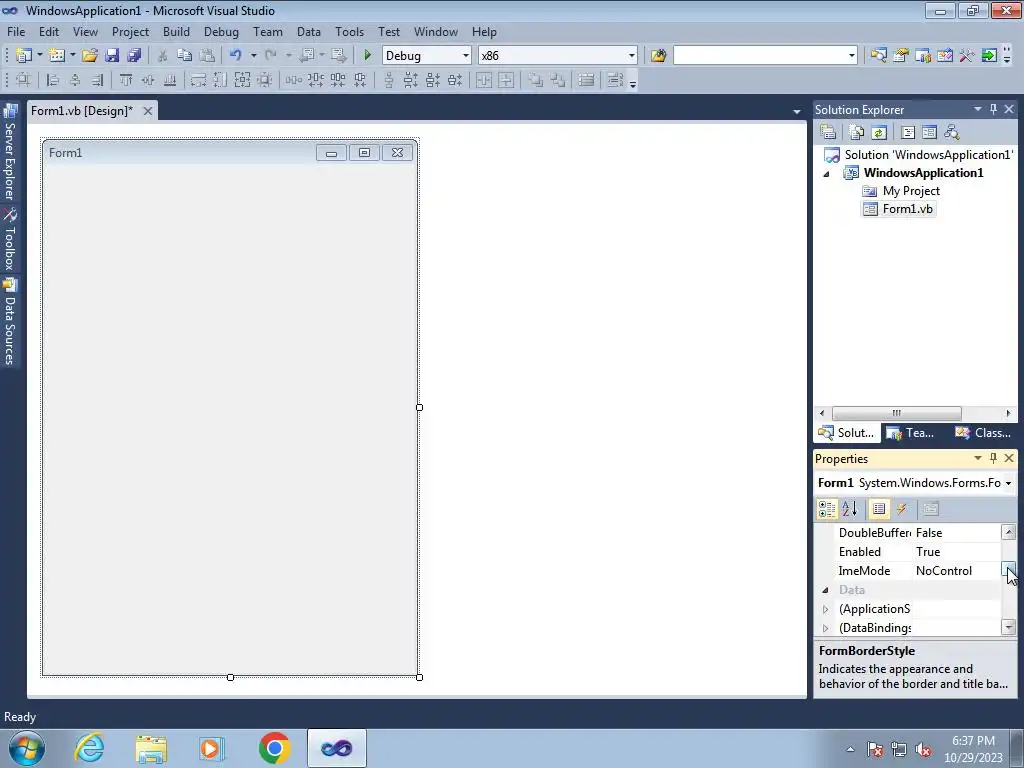Screen dimensions: 1024x768
Task: Click the Tab Order layout icon
Action: (615, 80)
